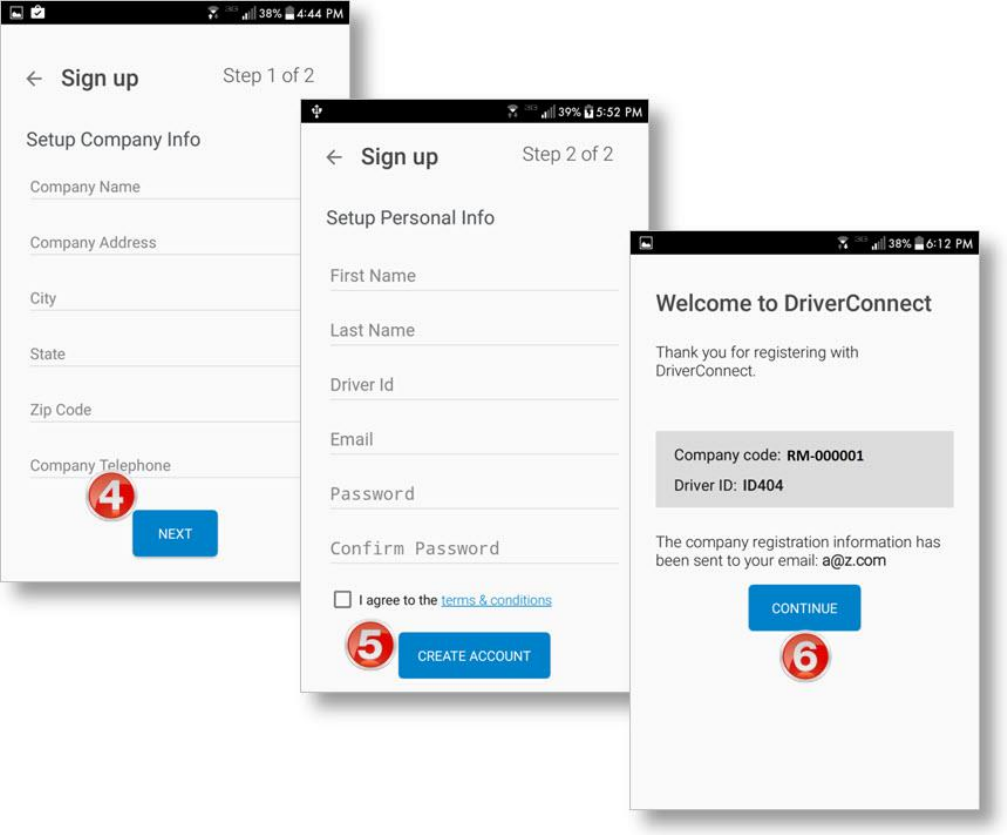1007x835 pixels.
Task: Click the 4:44 PM clock text
Action: [320, 13]
